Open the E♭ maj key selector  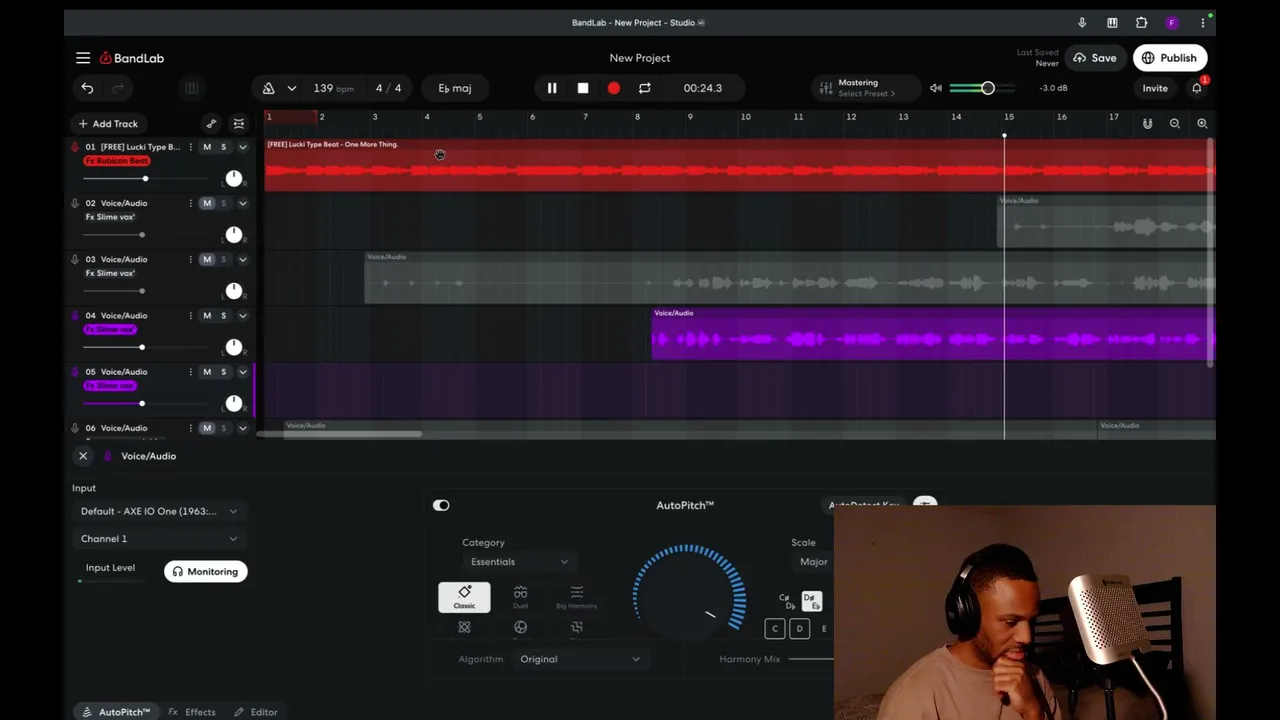click(454, 88)
